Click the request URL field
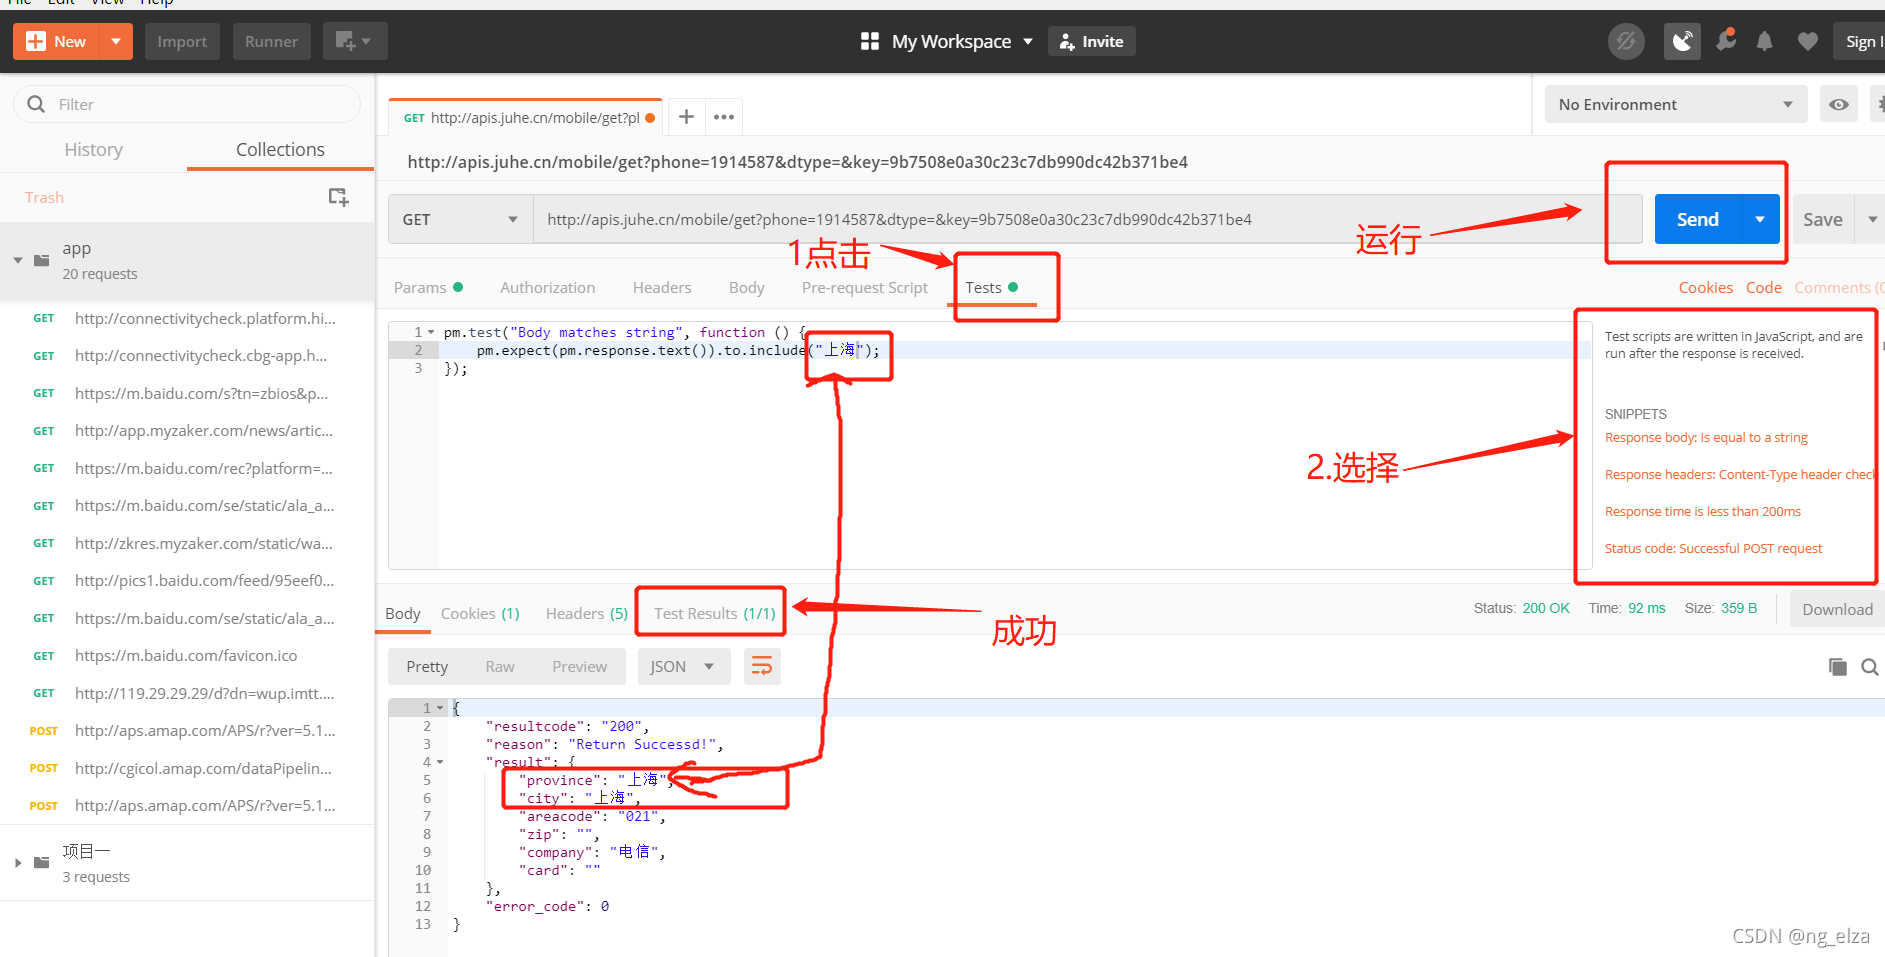This screenshot has width=1885, height=957. (1087, 219)
